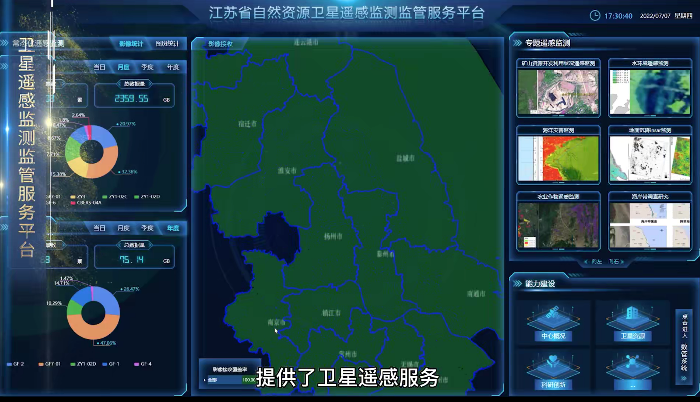Open the building icon card in 能力建设
The height and width of the screenshot is (402, 700).
click(633, 323)
